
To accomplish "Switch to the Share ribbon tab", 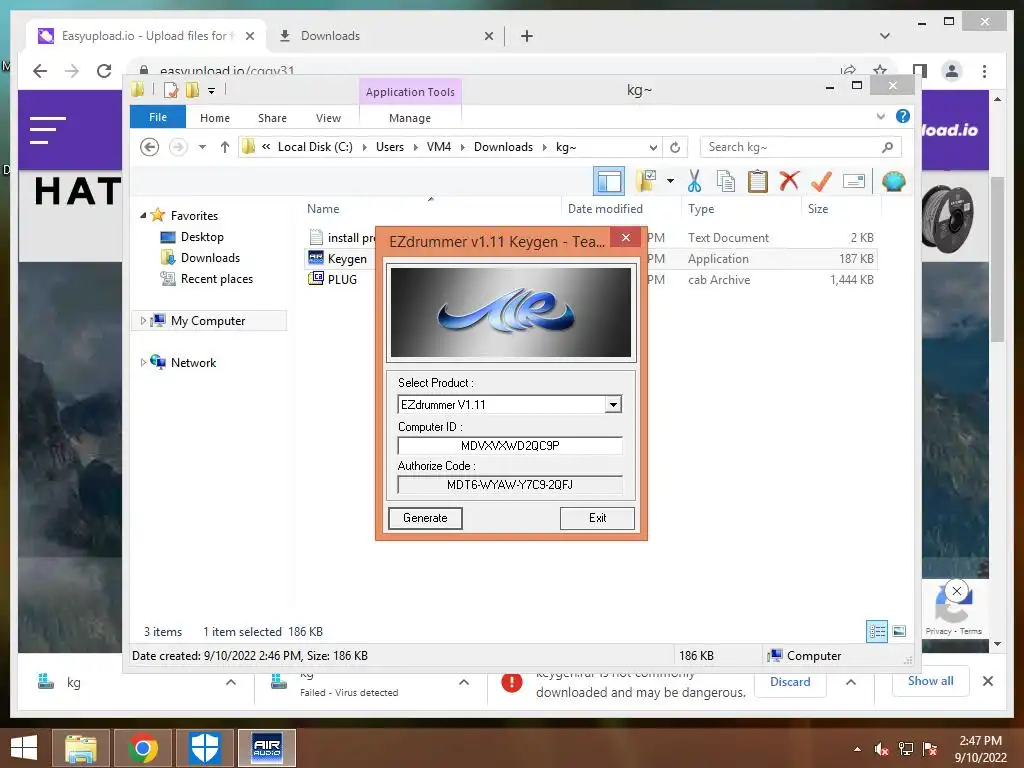I will 272,118.
